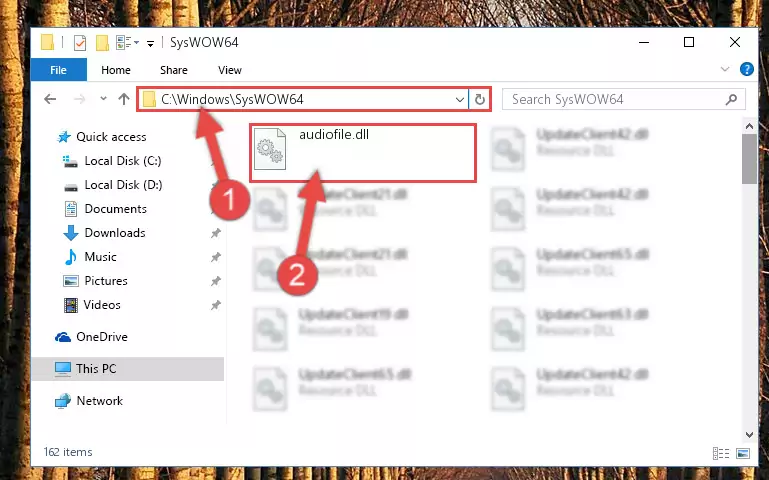Click the pin icon next to Downloads
Viewport: 769px width, 480px height.
[x=216, y=233]
